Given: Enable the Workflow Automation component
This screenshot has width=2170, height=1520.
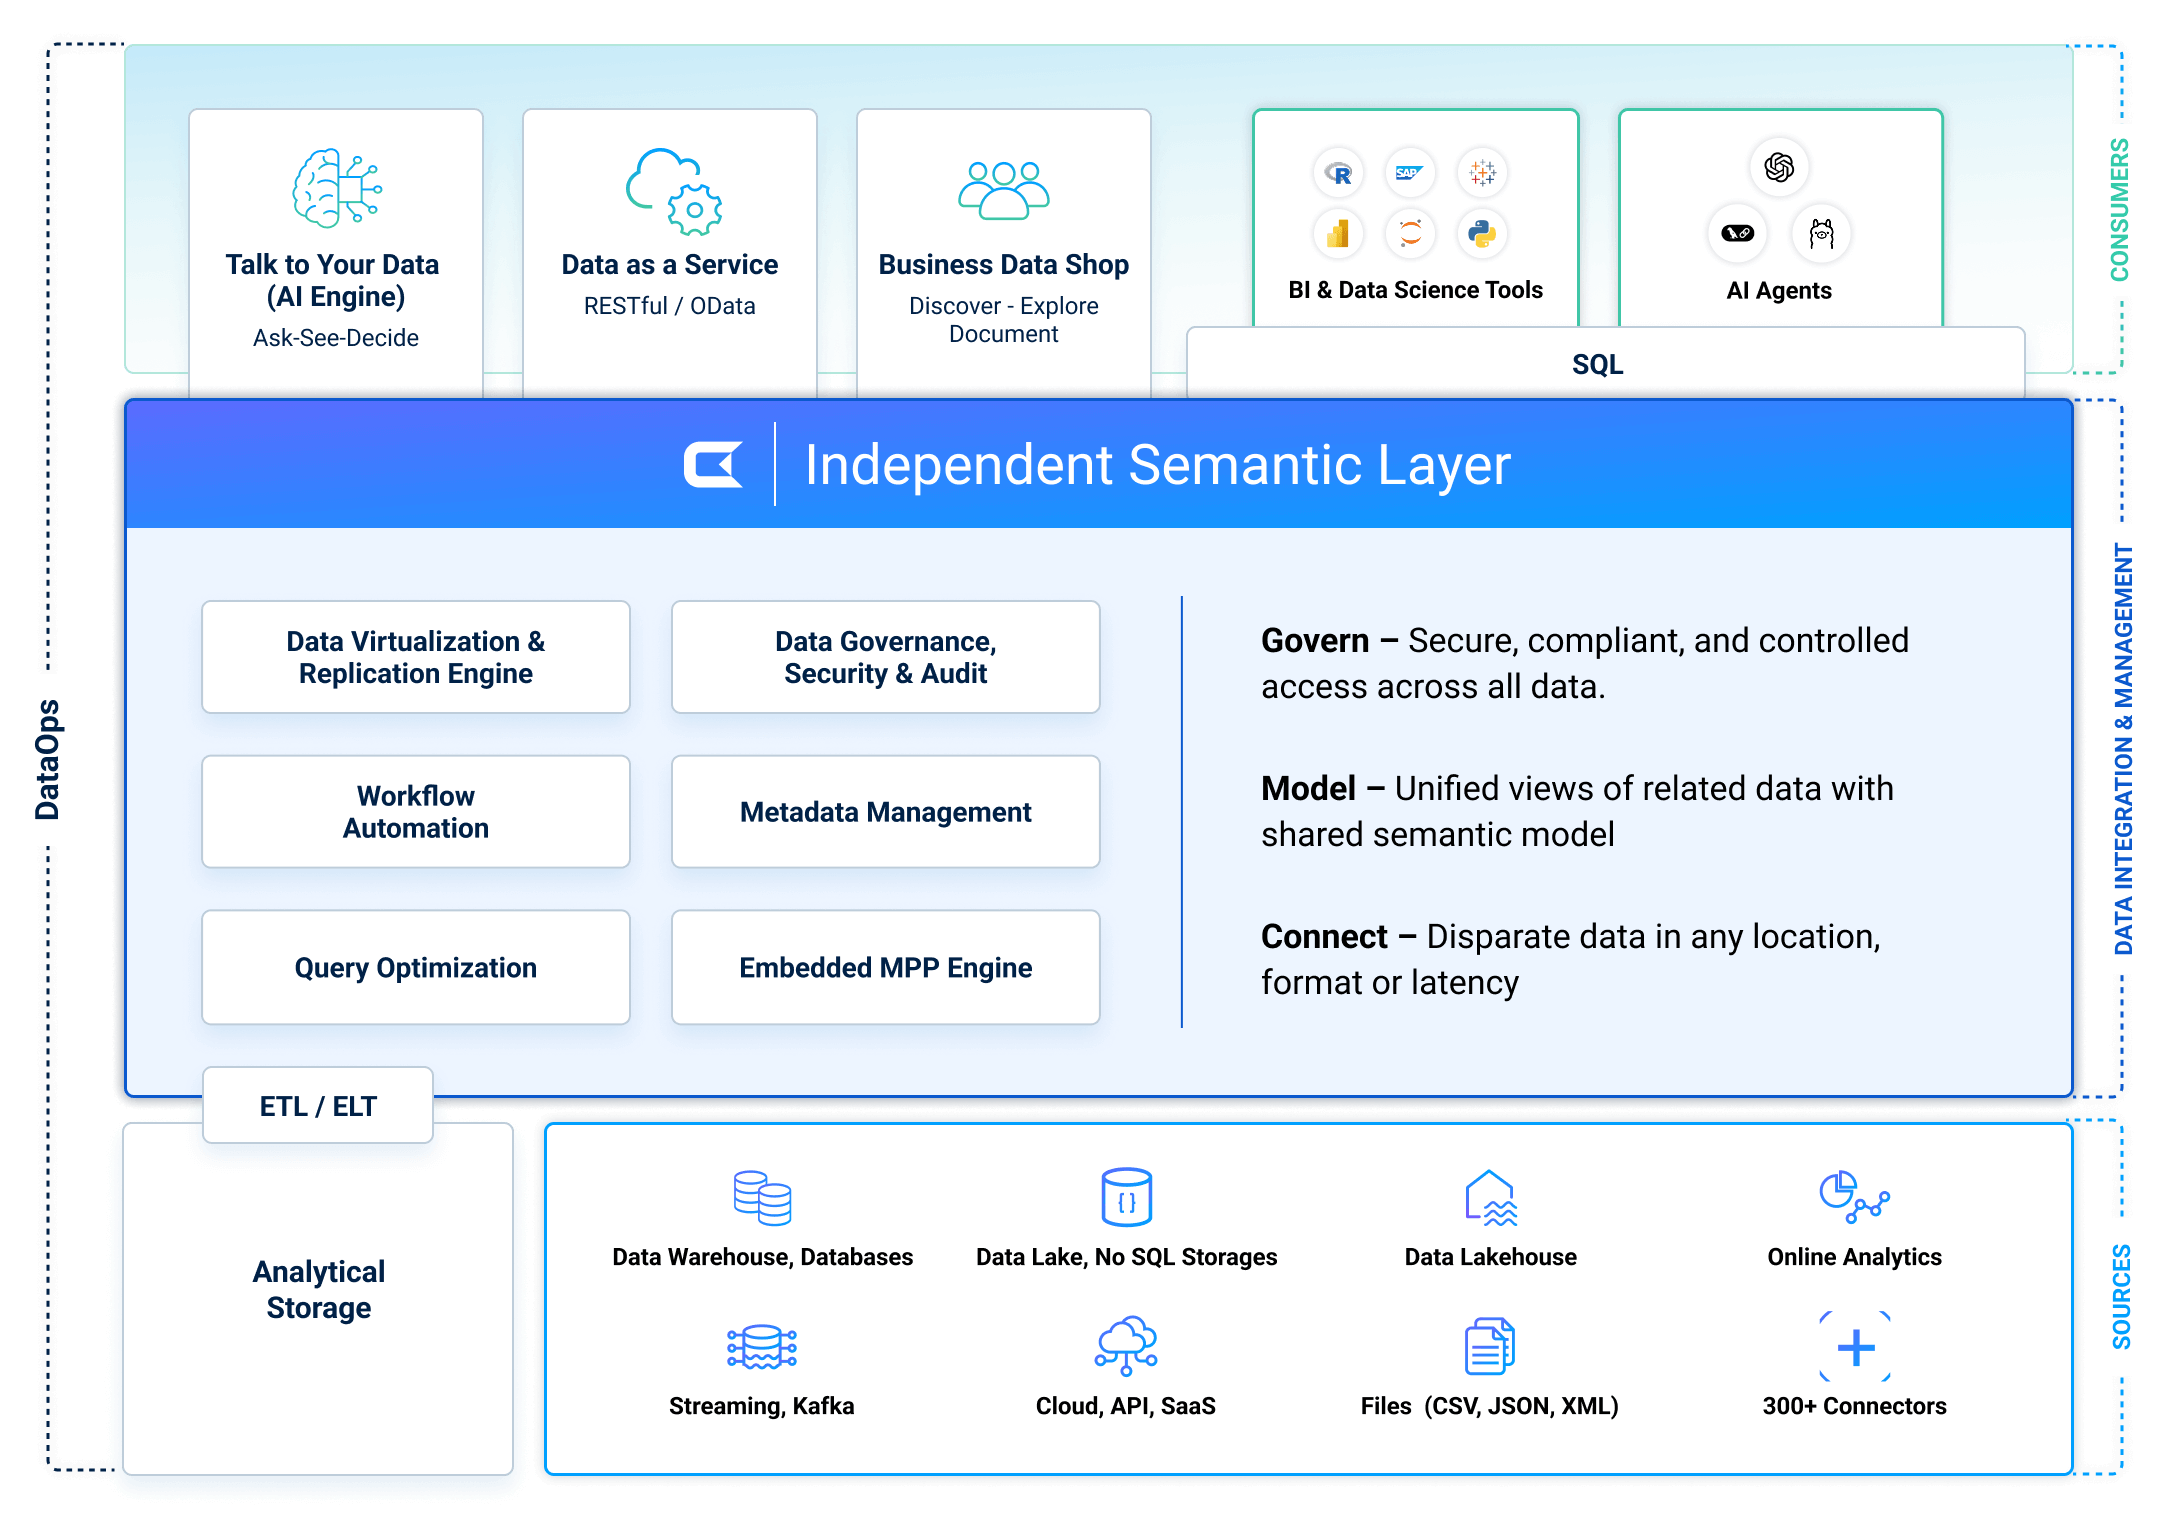Looking at the screenshot, I should tap(416, 812).
